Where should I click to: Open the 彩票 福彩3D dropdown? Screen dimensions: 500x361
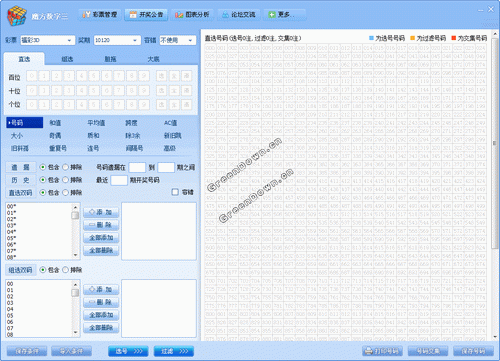click(x=47, y=40)
